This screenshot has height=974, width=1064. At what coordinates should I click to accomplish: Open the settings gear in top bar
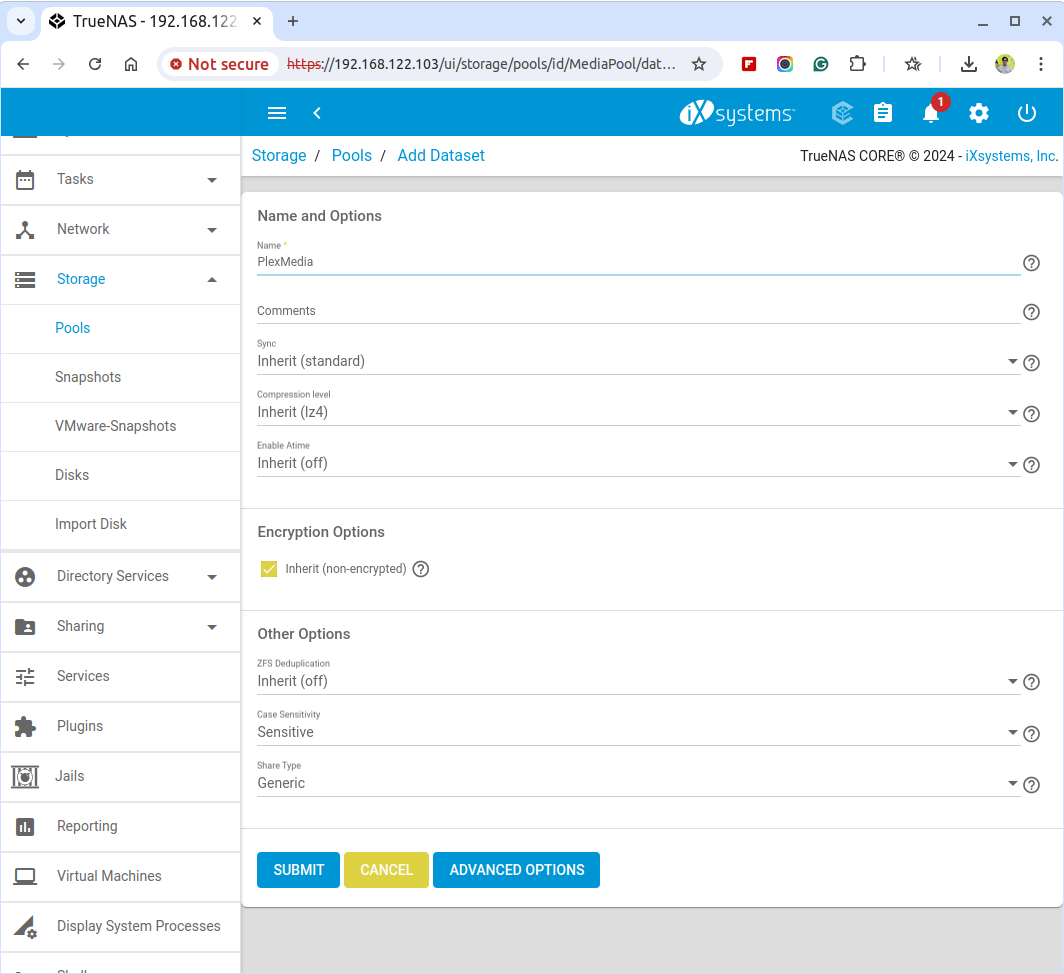click(x=978, y=113)
